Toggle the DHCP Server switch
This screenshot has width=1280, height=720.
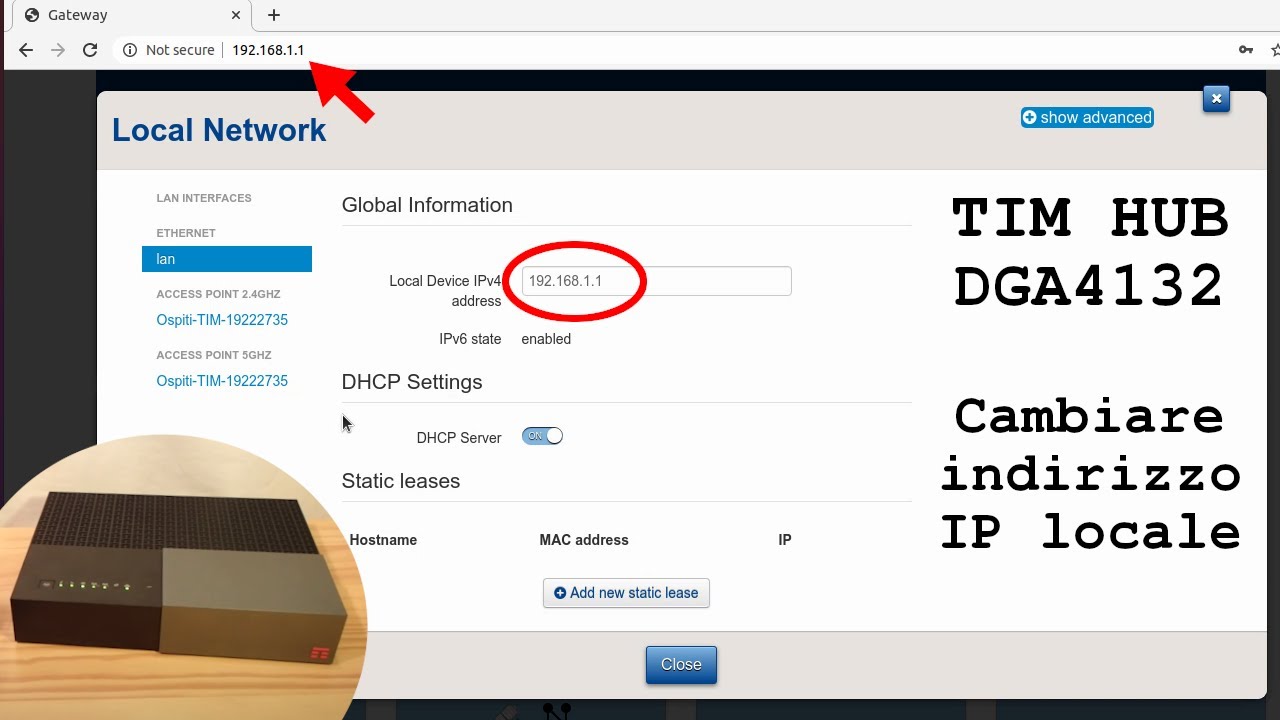(x=542, y=436)
